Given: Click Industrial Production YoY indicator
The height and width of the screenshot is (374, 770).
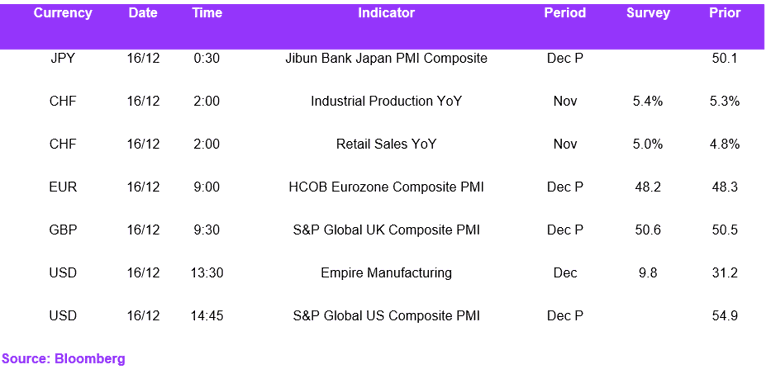Looking at the screenshot, I should click(x=386, y=101).
